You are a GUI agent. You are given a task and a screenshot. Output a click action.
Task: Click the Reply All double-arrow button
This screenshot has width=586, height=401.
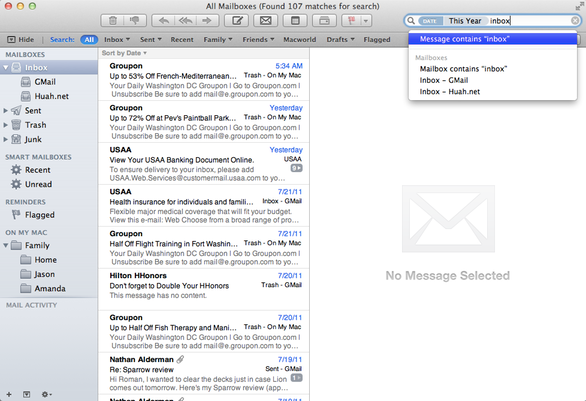click(185, 21)
